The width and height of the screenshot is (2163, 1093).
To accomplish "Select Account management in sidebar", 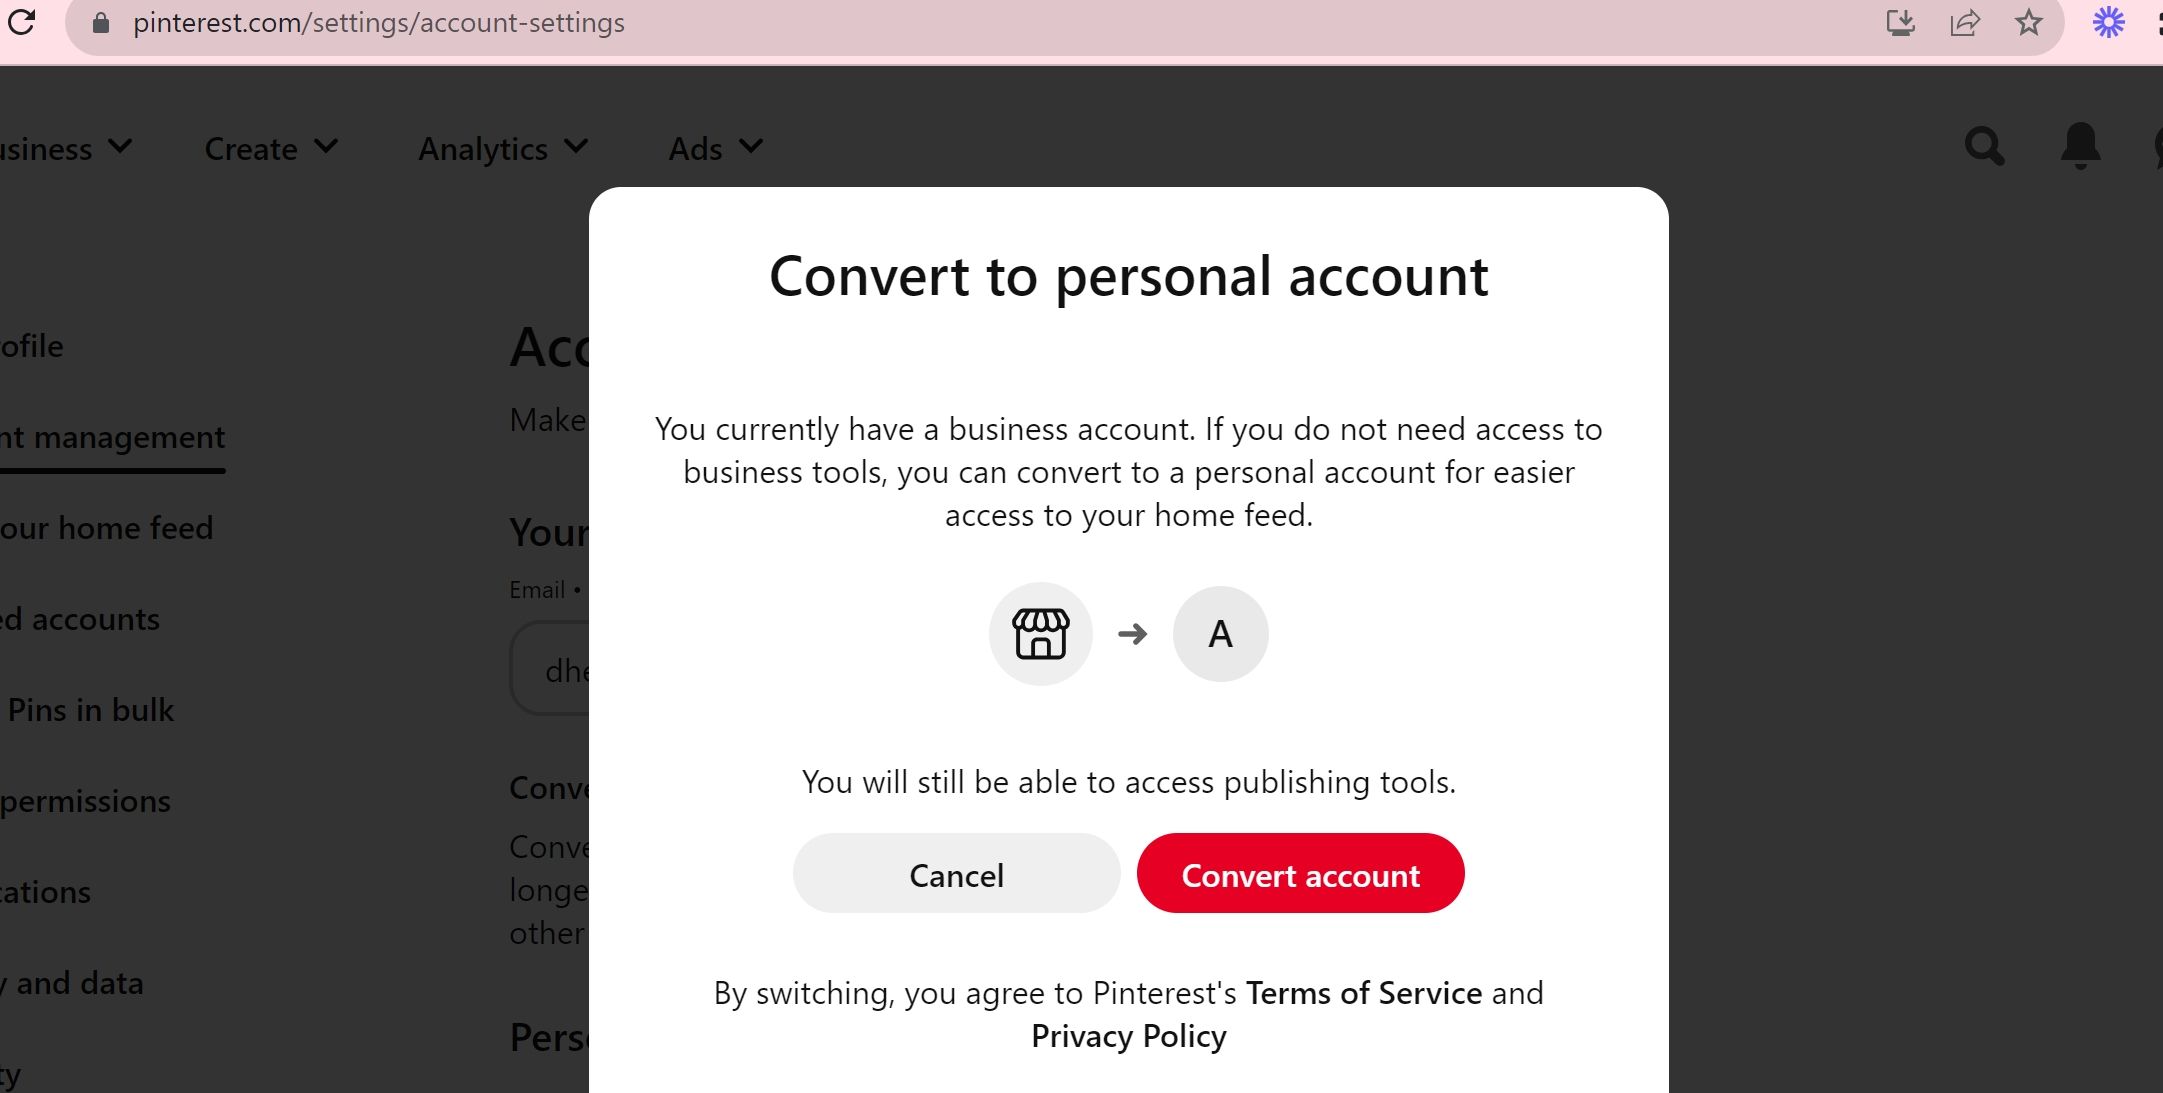I will 112,437.
